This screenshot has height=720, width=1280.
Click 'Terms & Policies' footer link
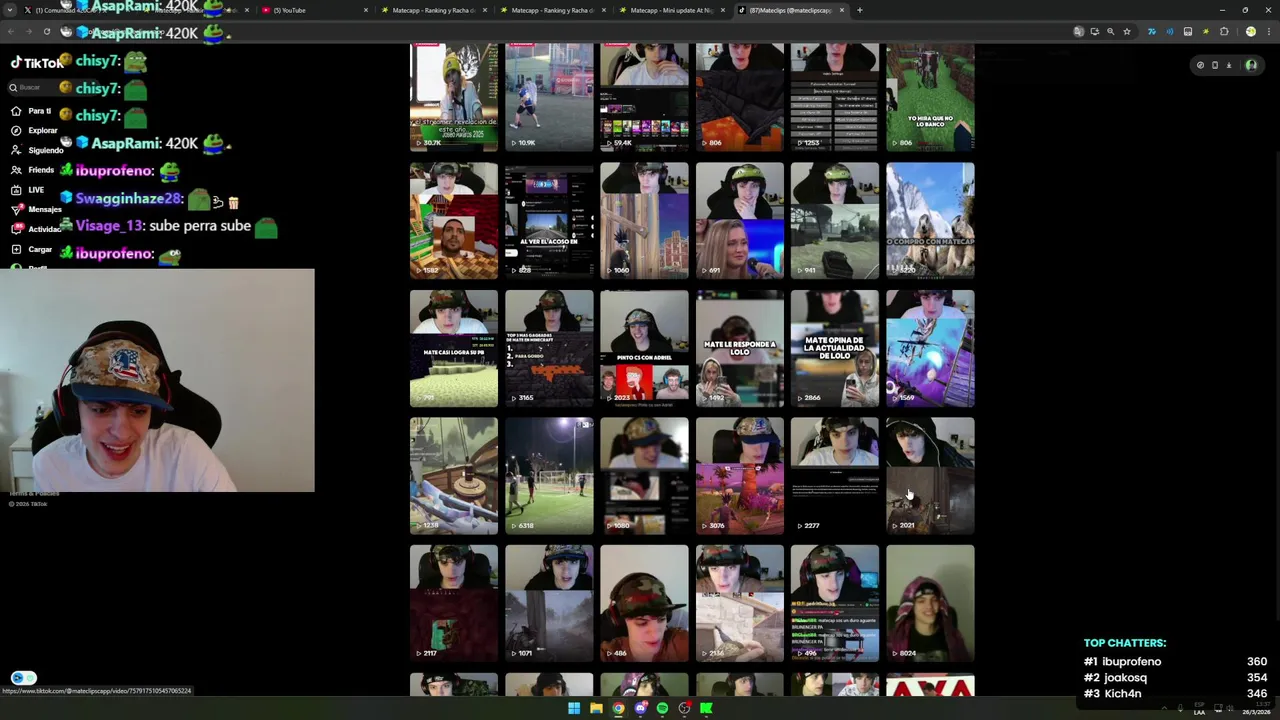pos(34,494)
